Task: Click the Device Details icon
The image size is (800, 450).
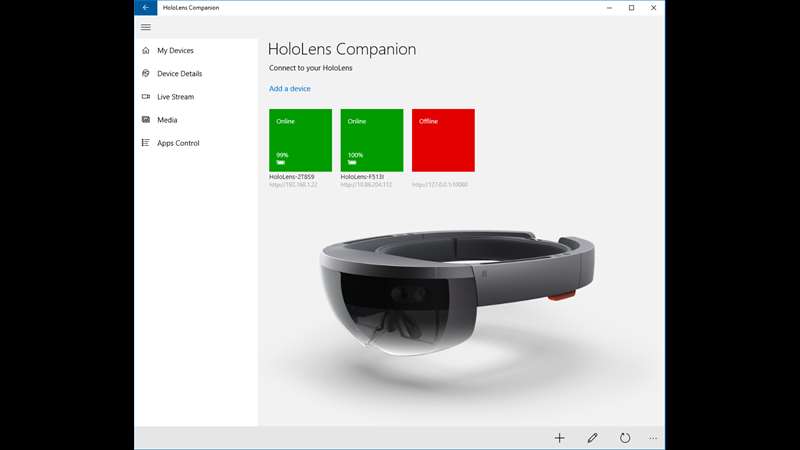Action: pyautogui.click(x=146, y=73)
